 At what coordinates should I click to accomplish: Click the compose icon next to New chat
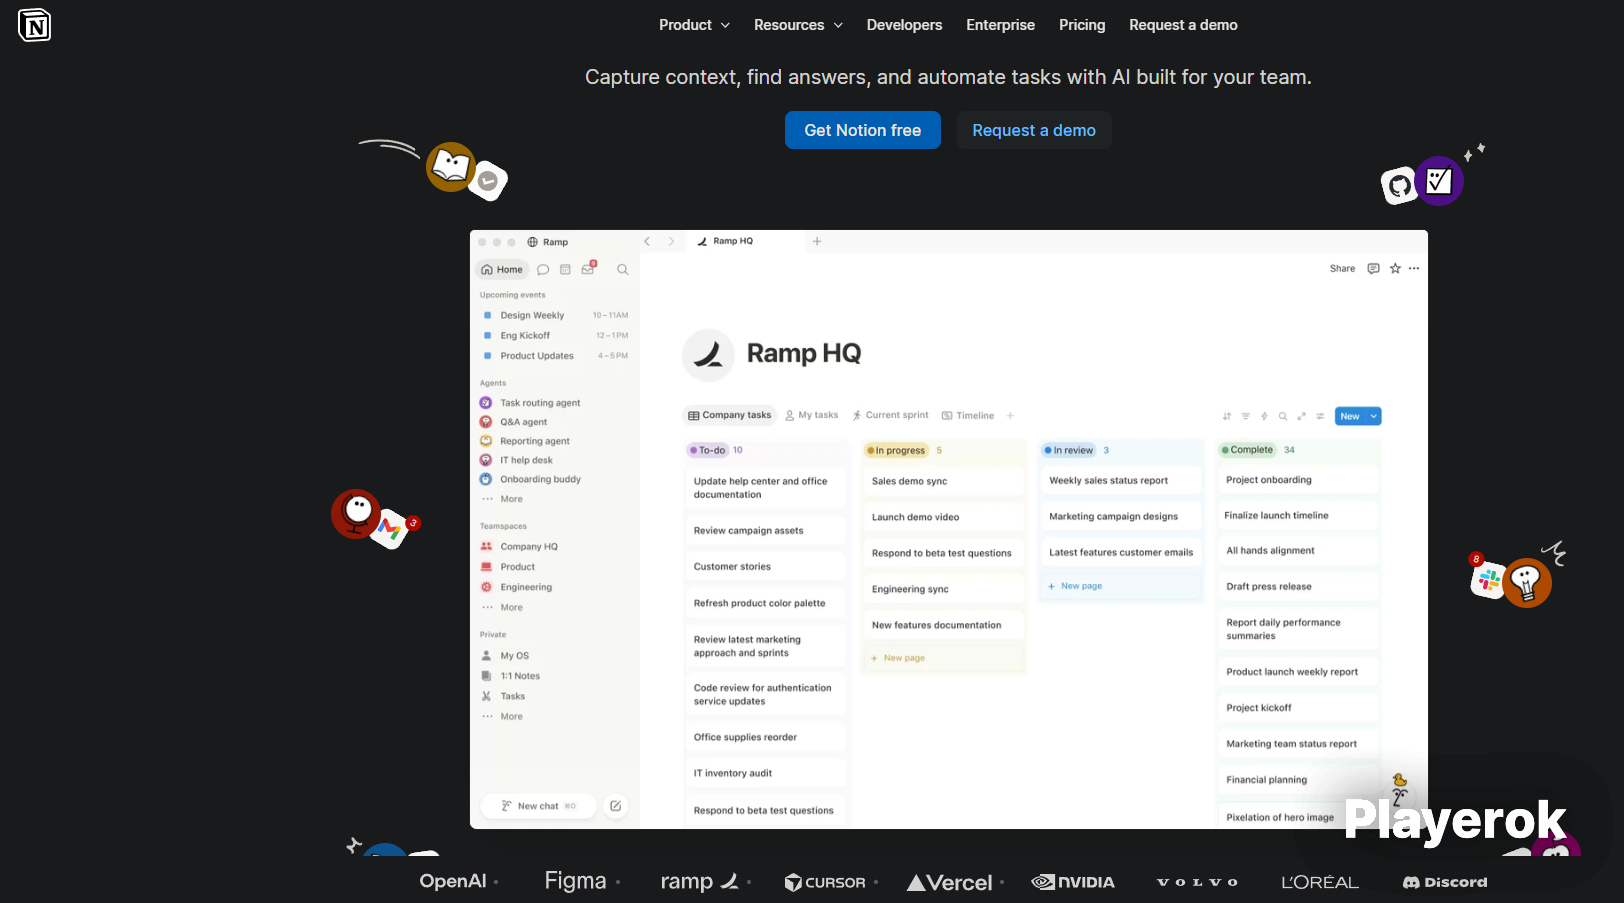pos(616,806)
